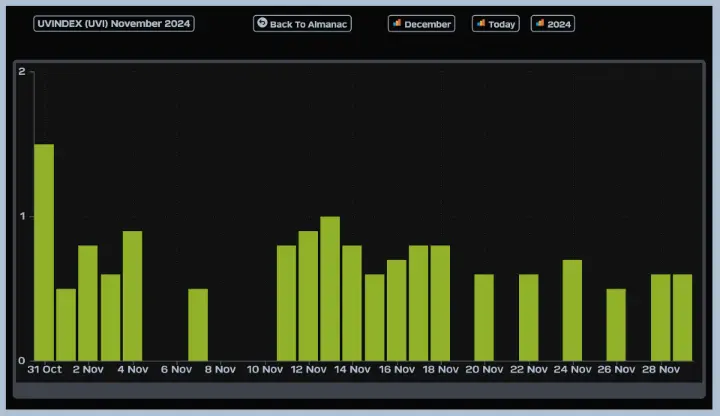
Task: Click the UVINDEX (UVI) November 2024 title
Action: click(114, 23)
